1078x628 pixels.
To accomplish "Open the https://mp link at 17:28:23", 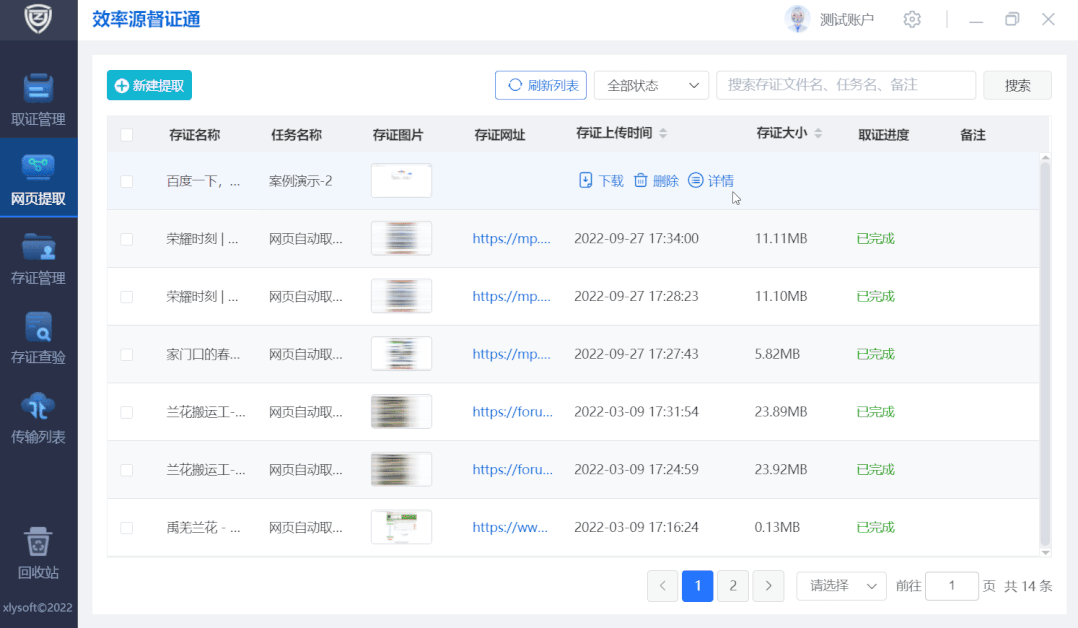I will click(512, 296).
